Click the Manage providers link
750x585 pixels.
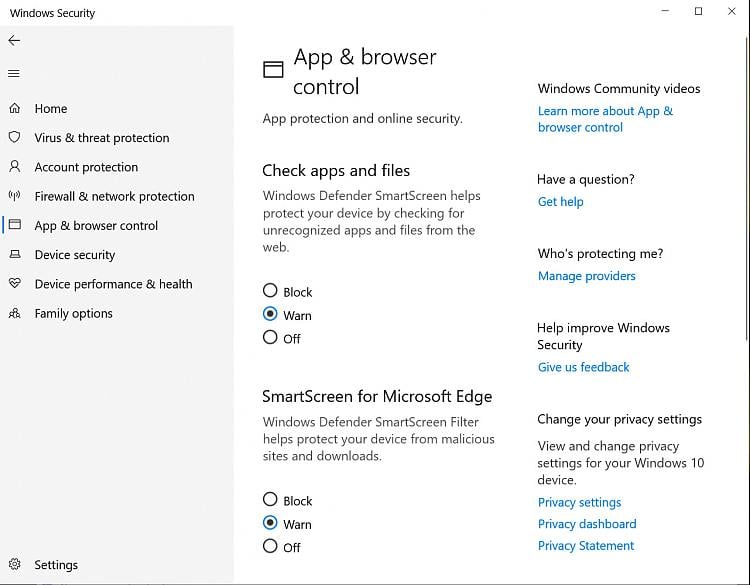coord(586,276)
